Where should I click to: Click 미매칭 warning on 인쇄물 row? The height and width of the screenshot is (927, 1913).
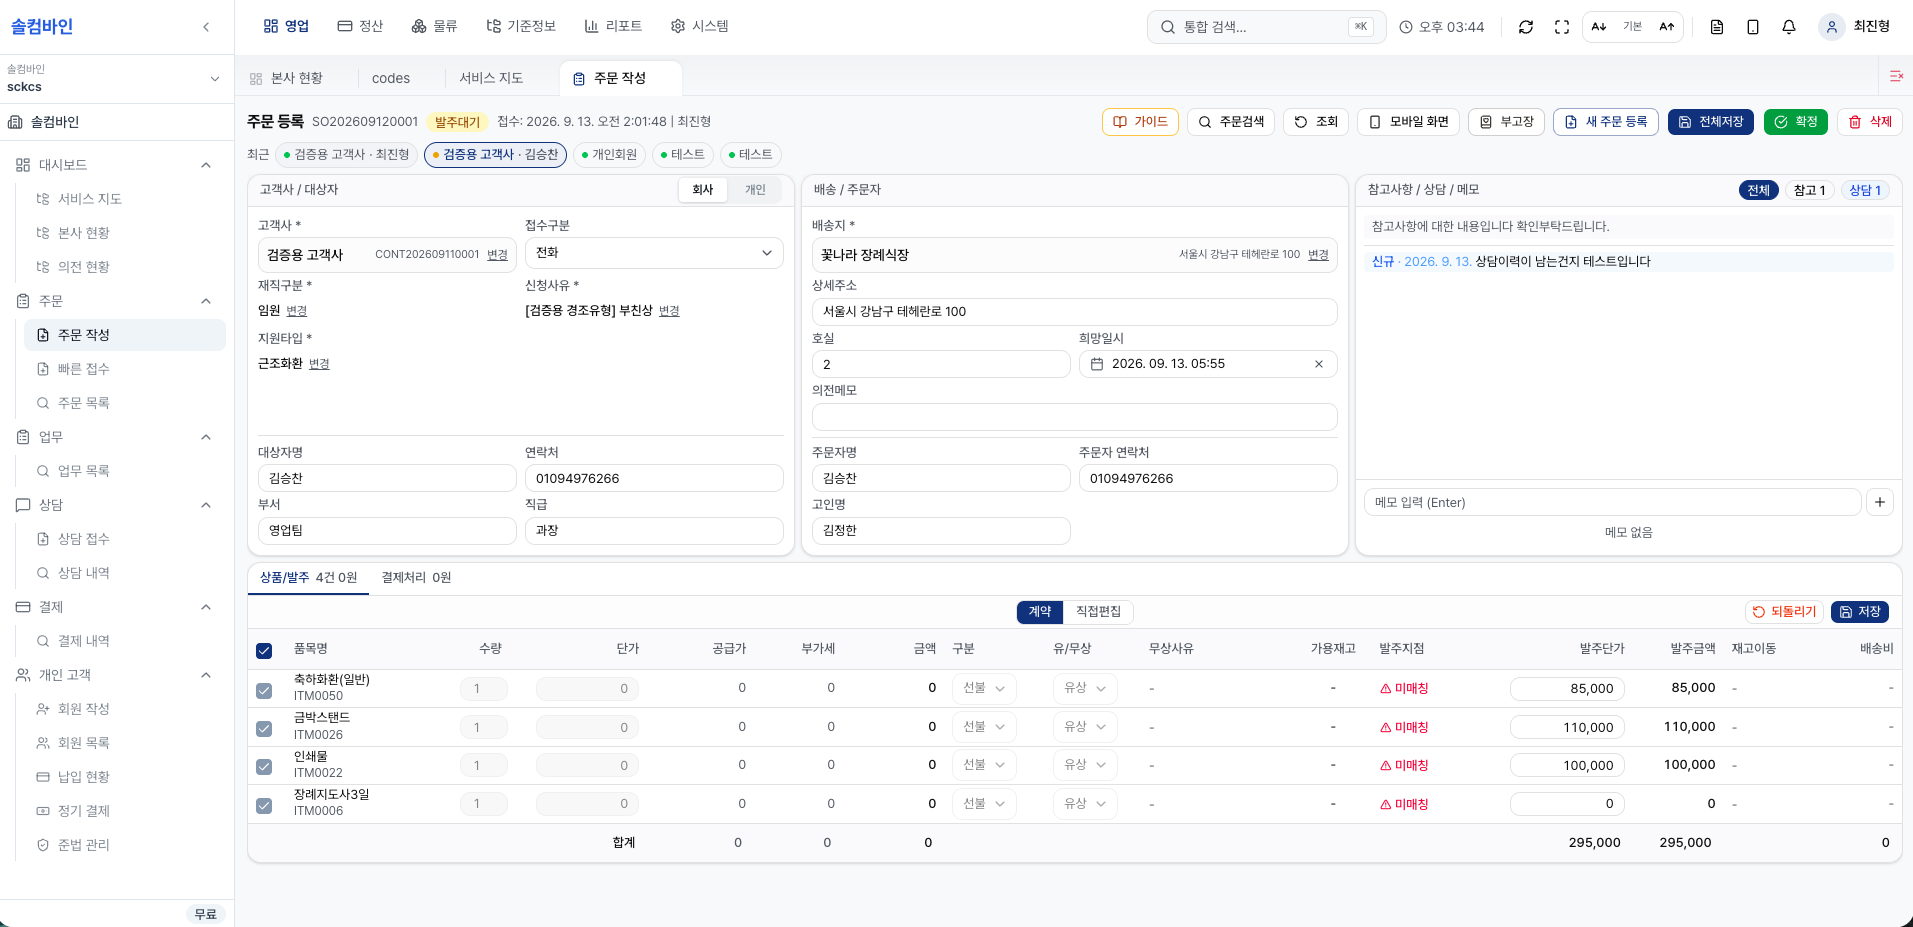click(x=1404, y=765)
